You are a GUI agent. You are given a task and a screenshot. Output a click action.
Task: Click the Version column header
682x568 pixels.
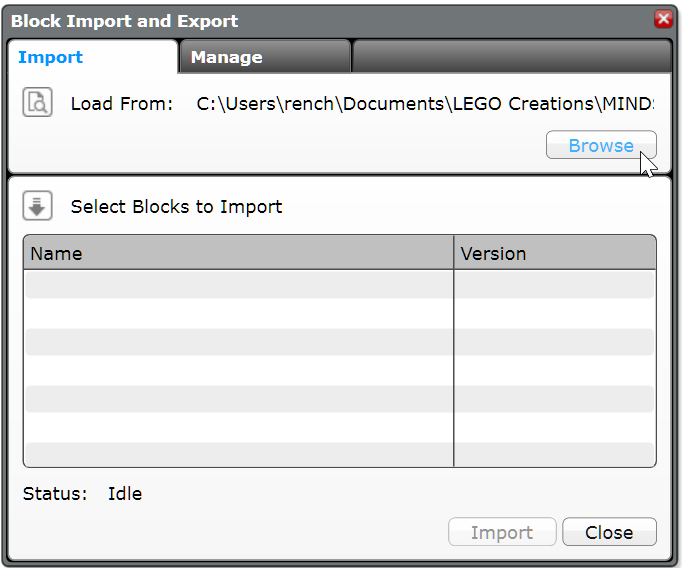coord(555,254)
